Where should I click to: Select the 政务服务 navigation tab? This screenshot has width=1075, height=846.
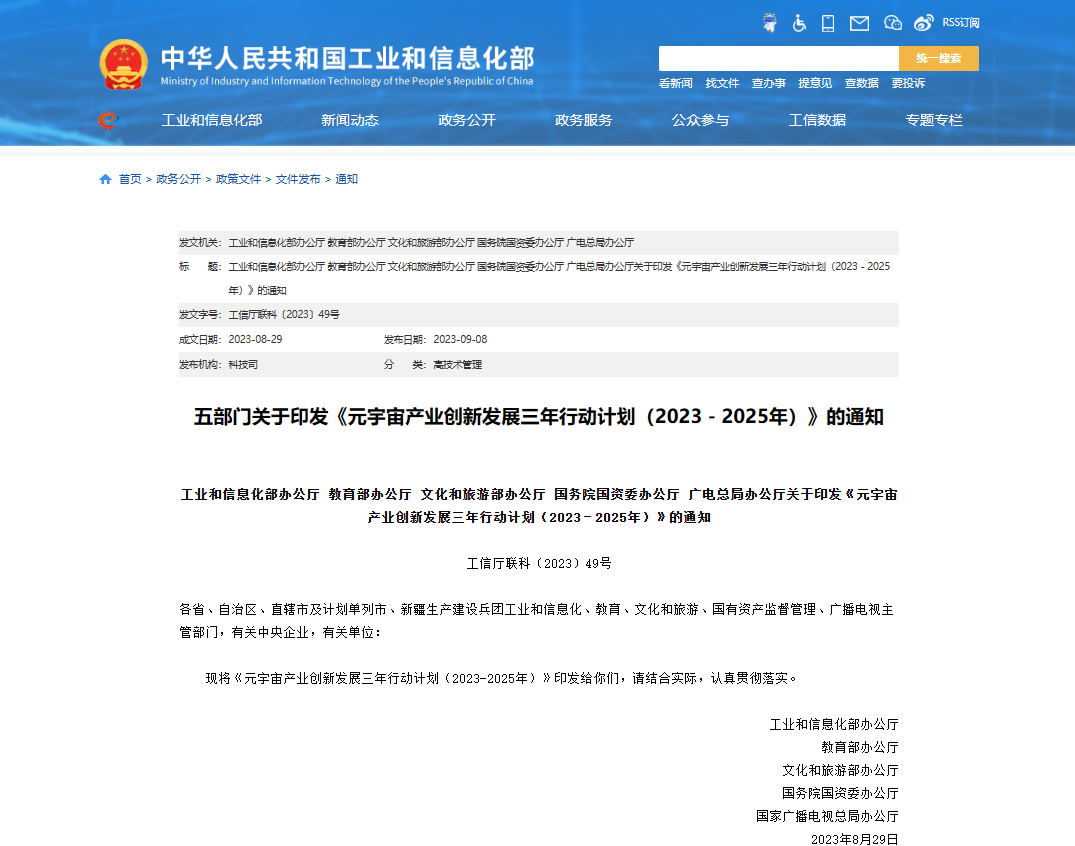tap(583, 119)
